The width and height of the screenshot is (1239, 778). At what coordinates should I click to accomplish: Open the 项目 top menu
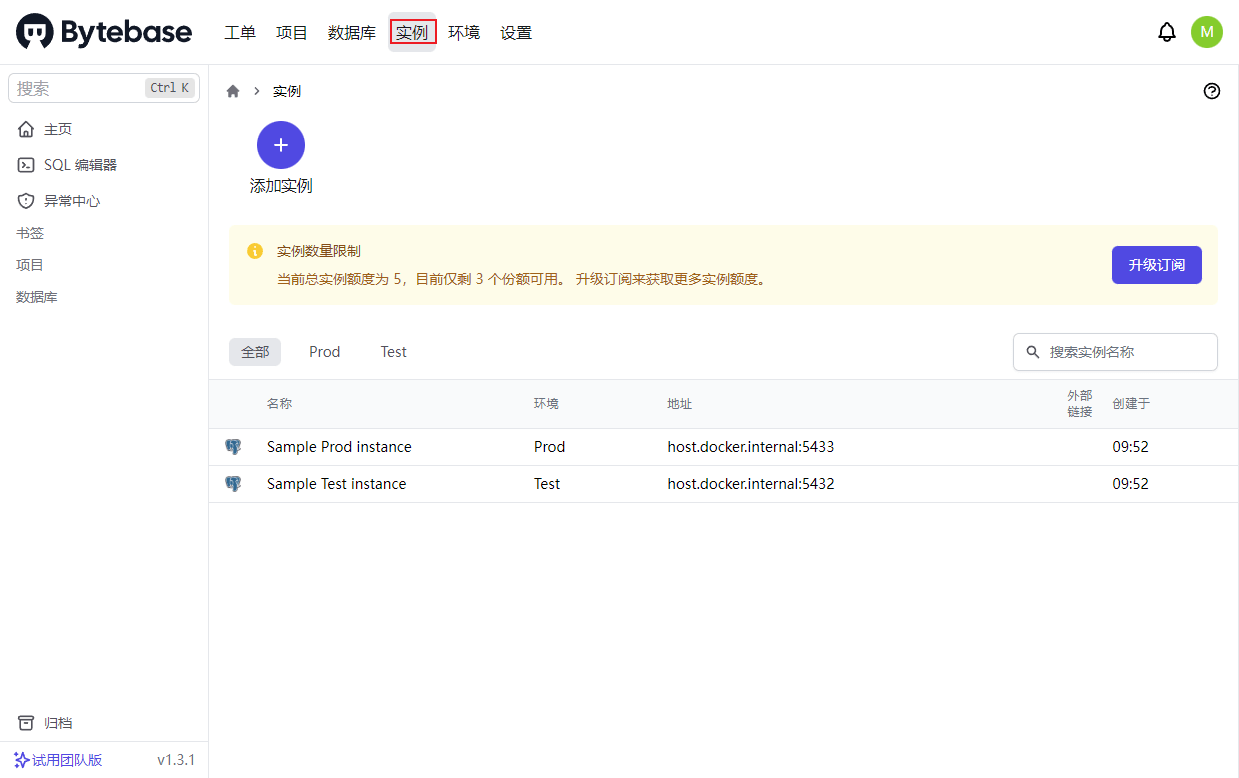(x=292, y=32)
